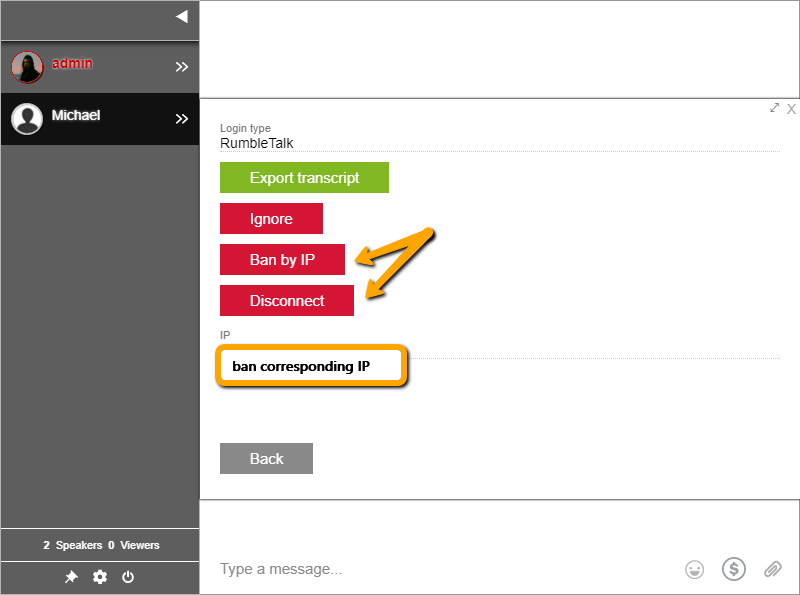Click Michael's profile avatar
The width and height of the screenshot is (800, 595).
[x=27, y=119]
